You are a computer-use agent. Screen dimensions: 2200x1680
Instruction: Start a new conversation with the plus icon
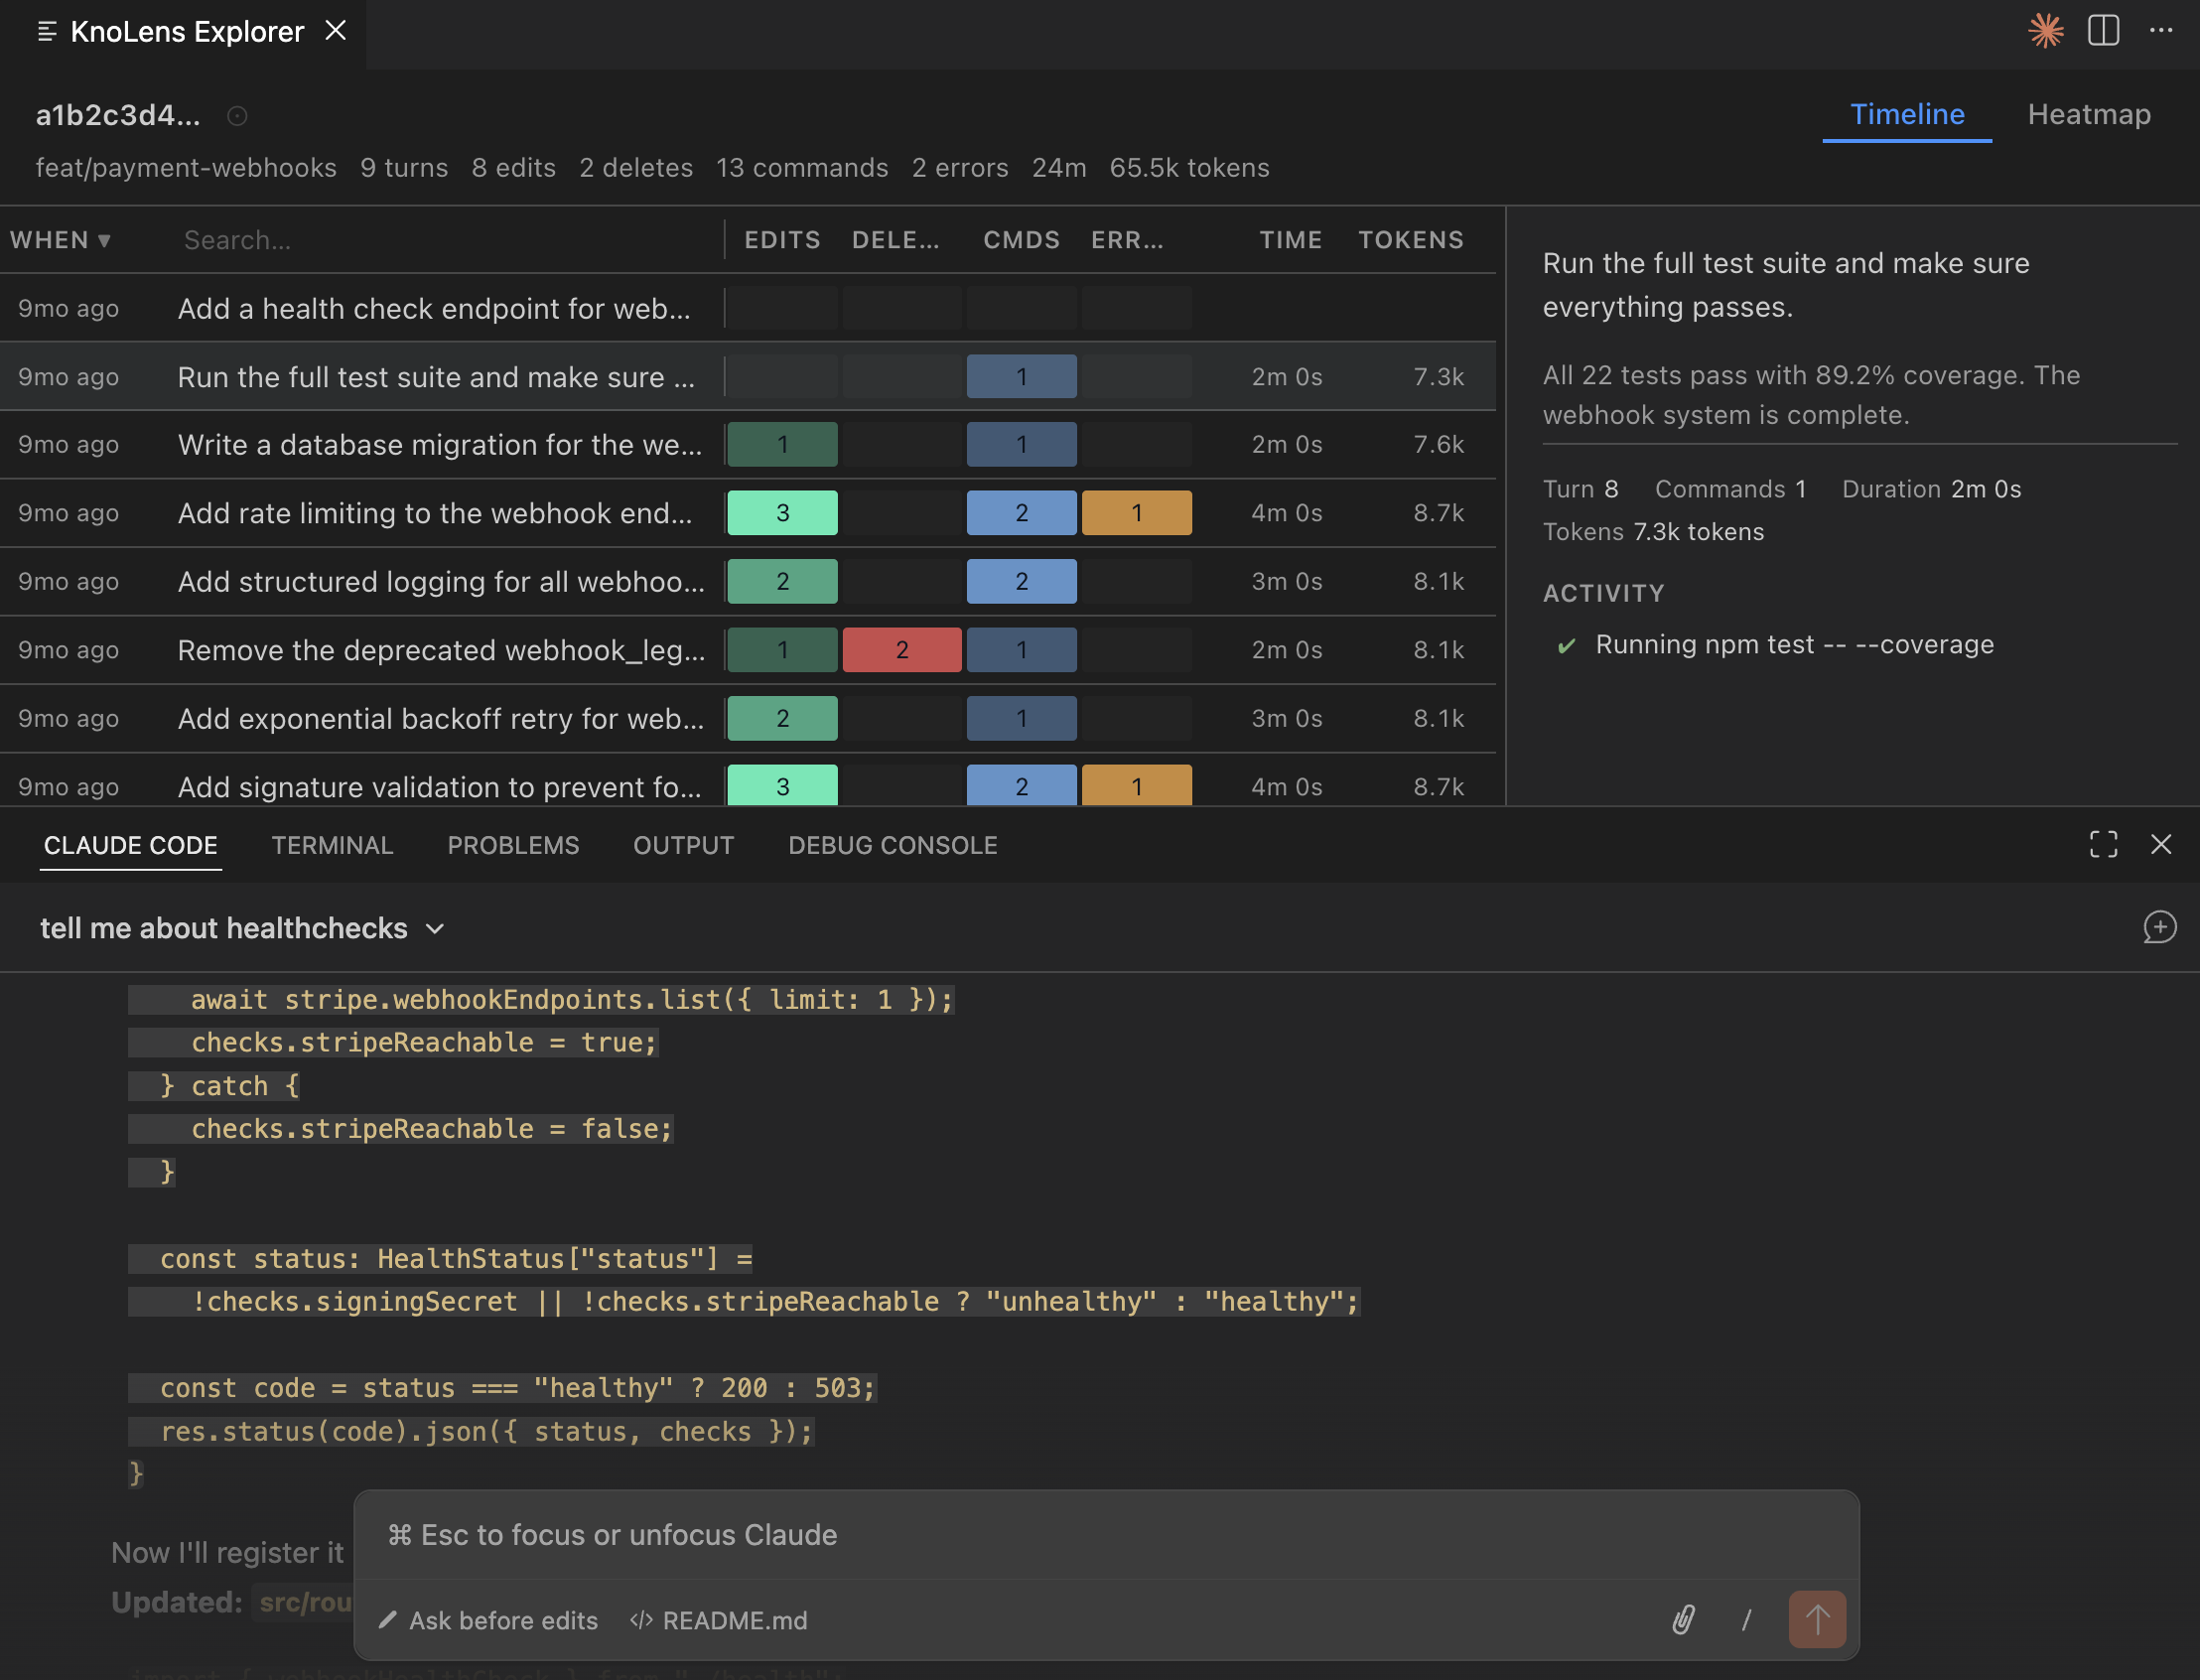pos(2160,928)
